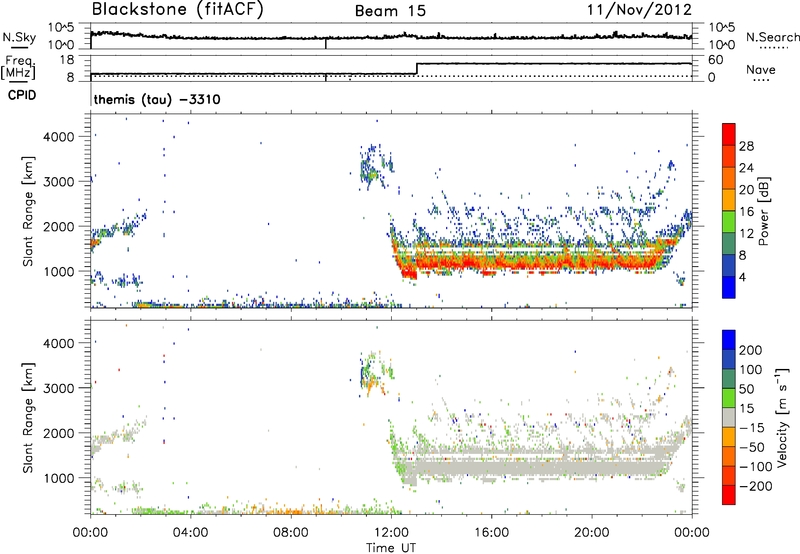The width and height of the screenshot is (800, 554).
Task: Click the "CPID" row label
Action: pos(22,95)
